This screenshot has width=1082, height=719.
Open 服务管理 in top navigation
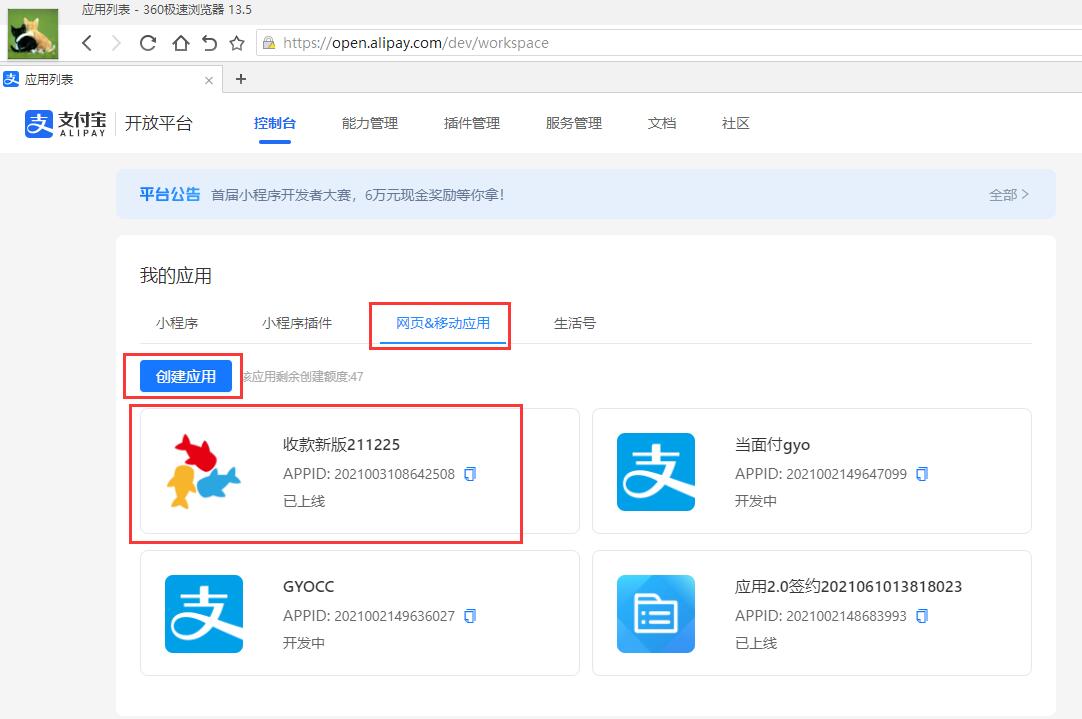click(573, 124)
